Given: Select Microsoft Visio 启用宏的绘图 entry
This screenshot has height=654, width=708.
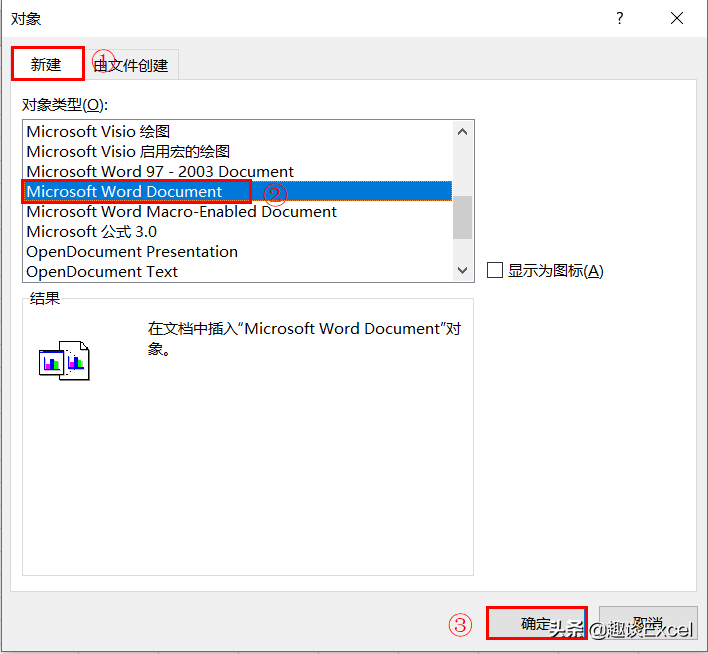Looking at the screenshot, I should tap(238, 152).
